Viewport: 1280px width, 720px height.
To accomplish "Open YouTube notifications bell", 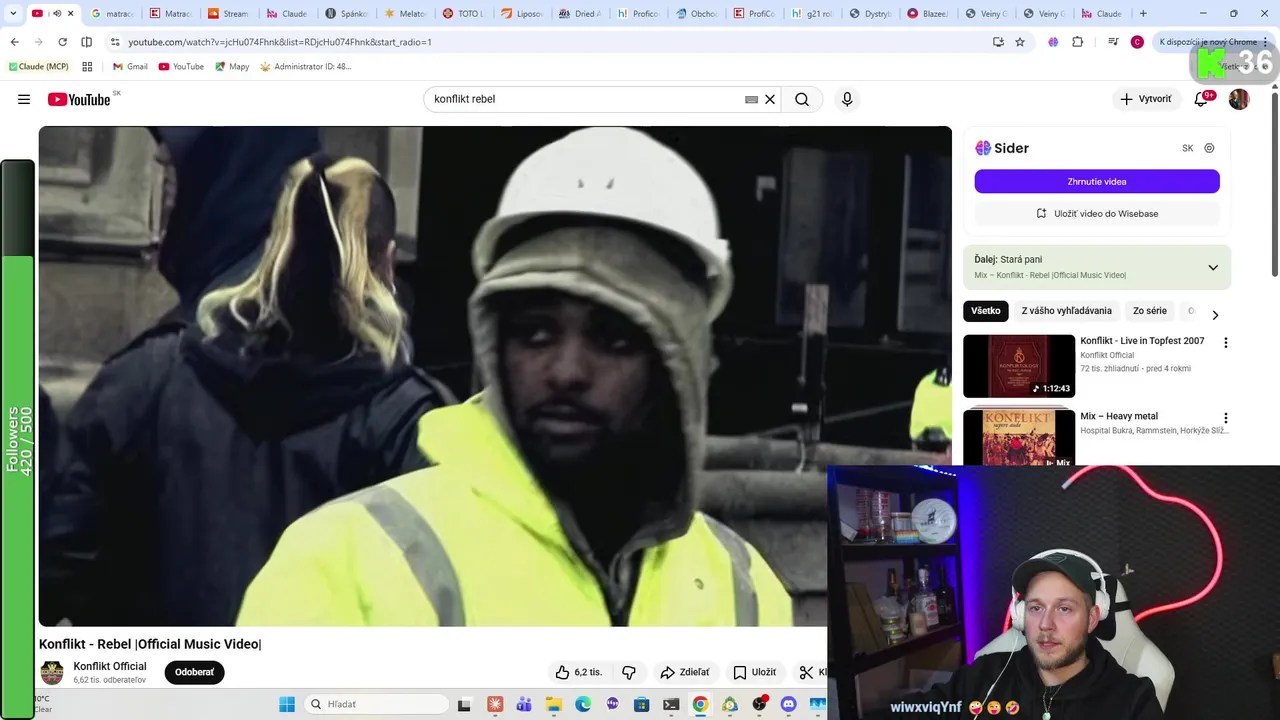I will point(1201,99).
